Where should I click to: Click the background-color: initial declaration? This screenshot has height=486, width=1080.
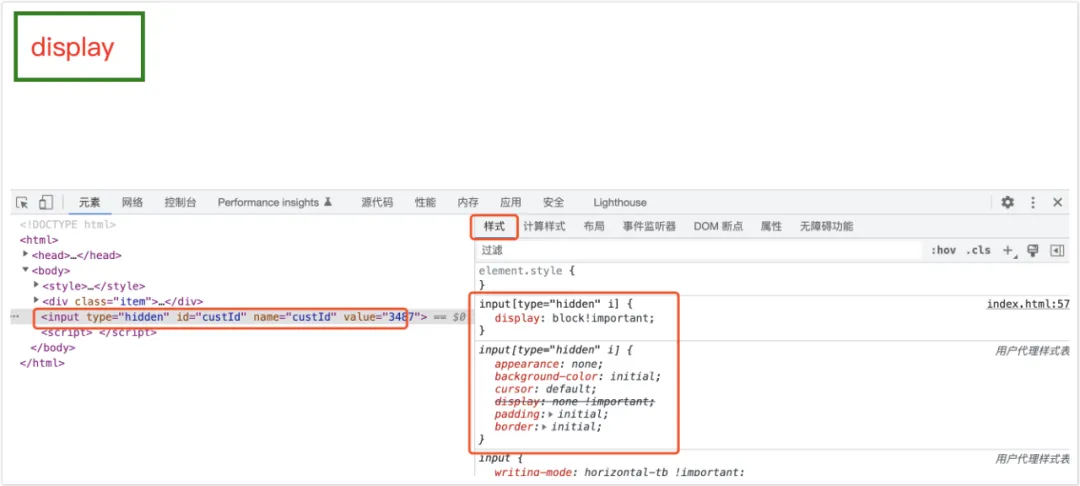pos(577,377)
